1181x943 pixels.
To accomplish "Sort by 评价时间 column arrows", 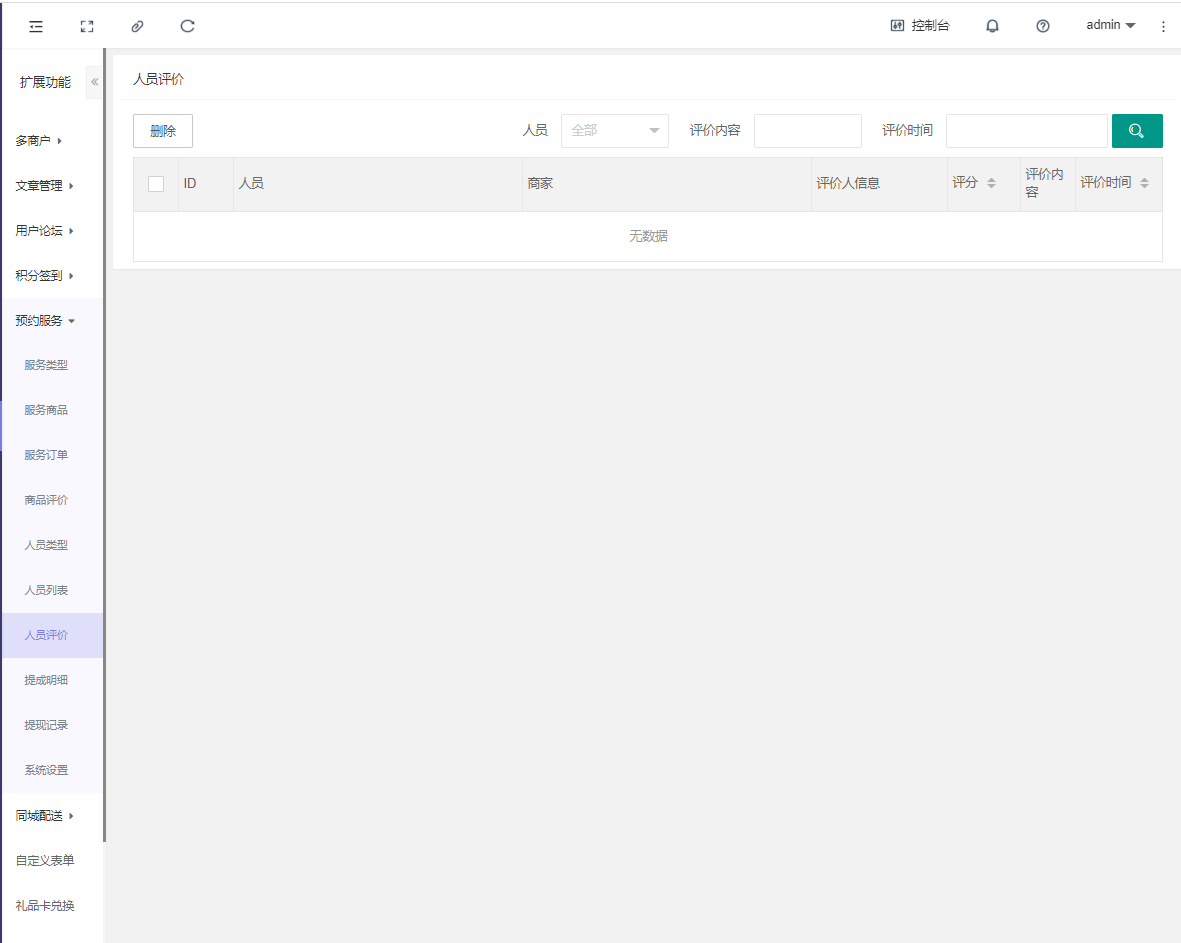I will tap(1144, 183).
